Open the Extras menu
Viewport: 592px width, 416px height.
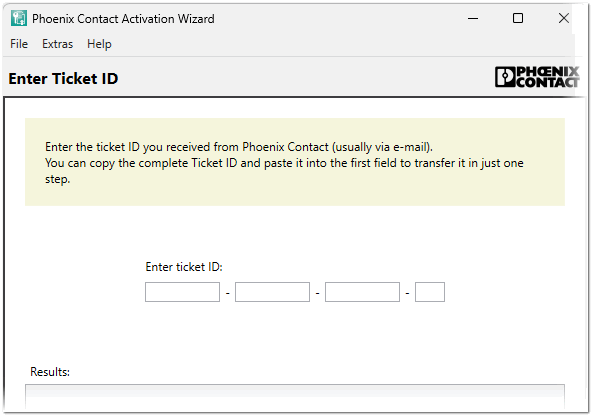click(57, 44)
